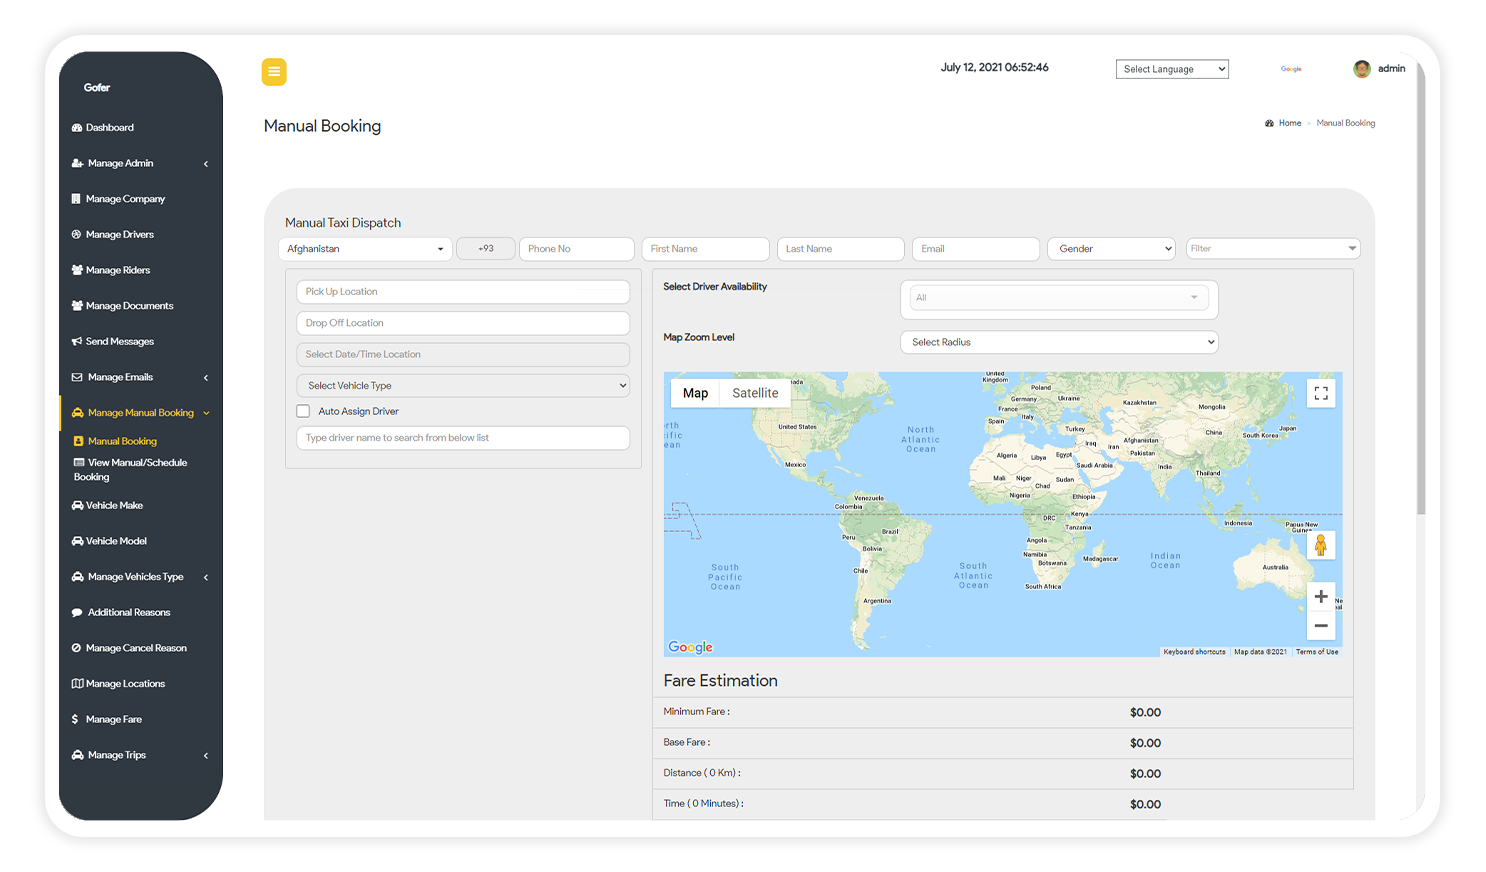Click the Send Messages megaphone icon
The width and height of the screenshot is (1486, 872).
click(x=77, y=342)
